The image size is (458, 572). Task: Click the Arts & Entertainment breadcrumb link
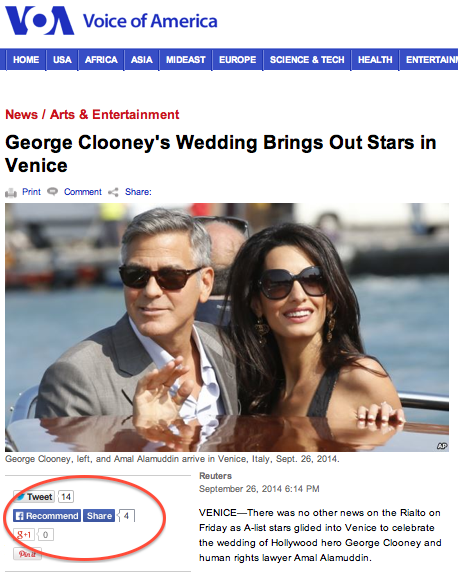click(x=115, y=115)
